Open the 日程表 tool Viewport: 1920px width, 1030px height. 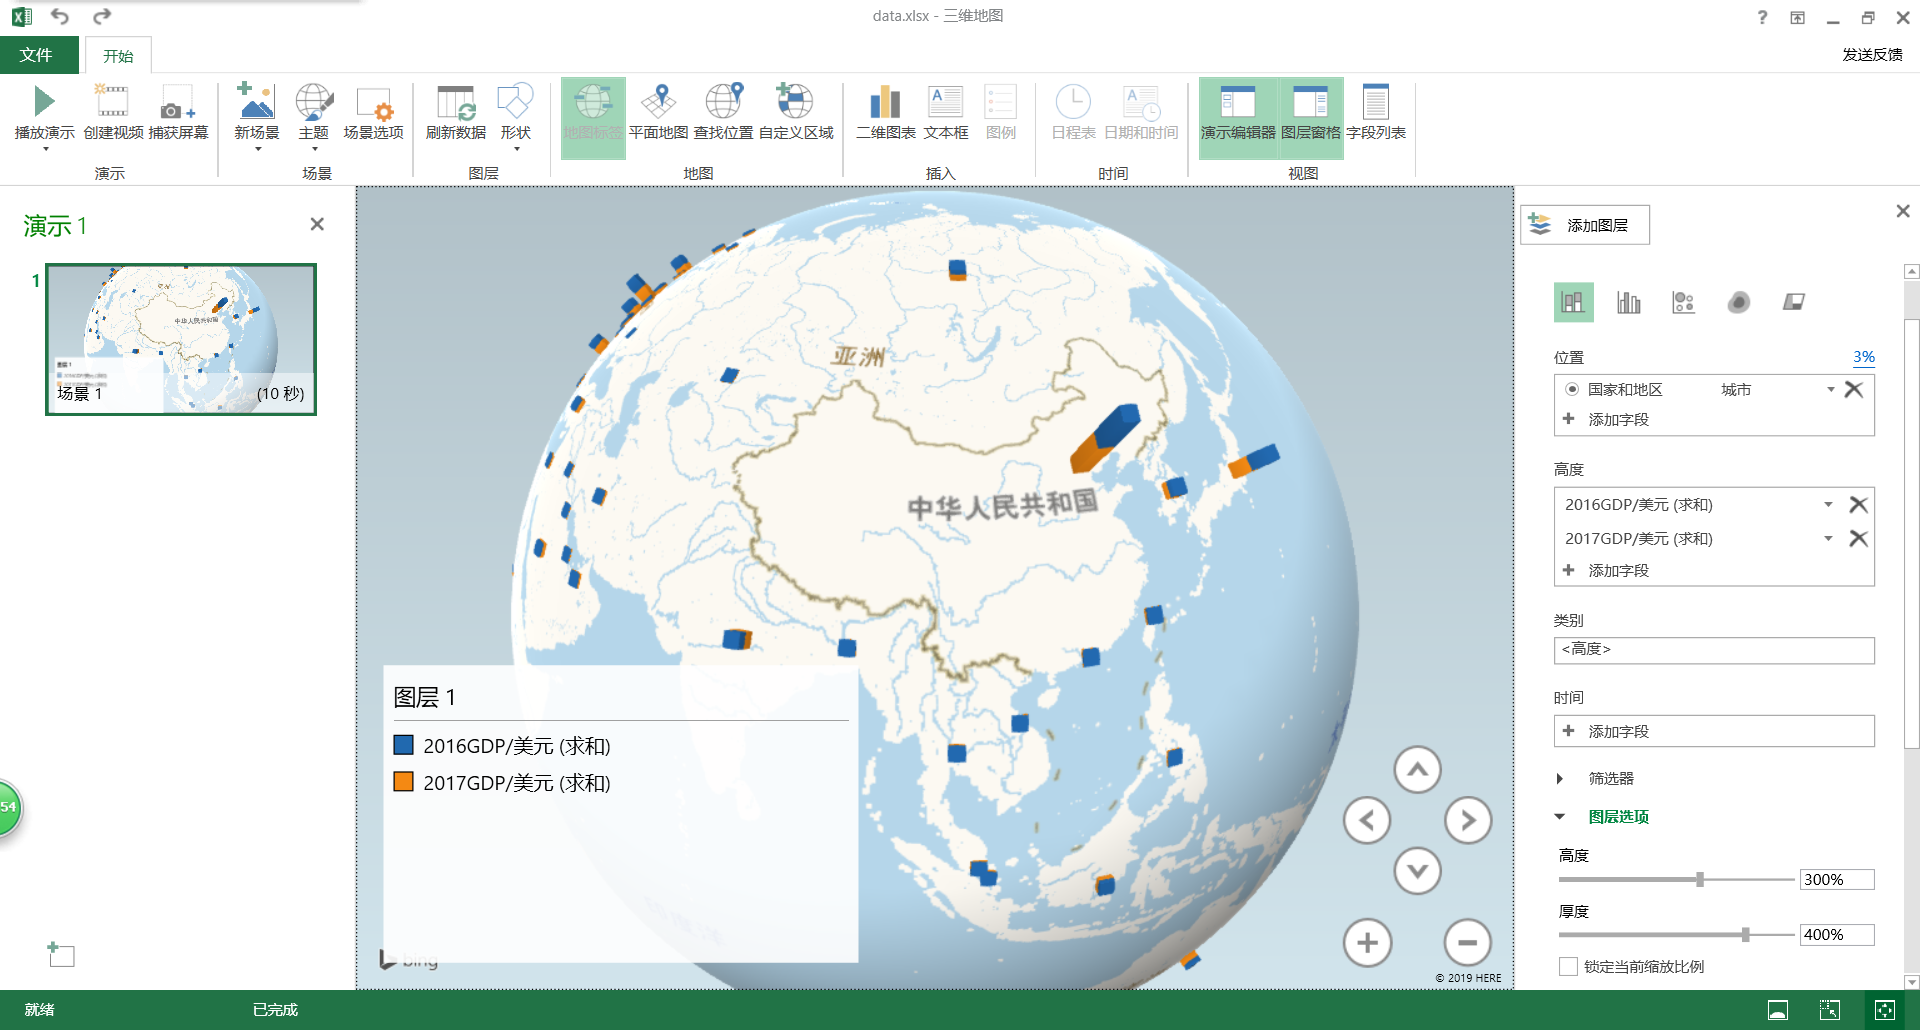tap(1073, 112)
